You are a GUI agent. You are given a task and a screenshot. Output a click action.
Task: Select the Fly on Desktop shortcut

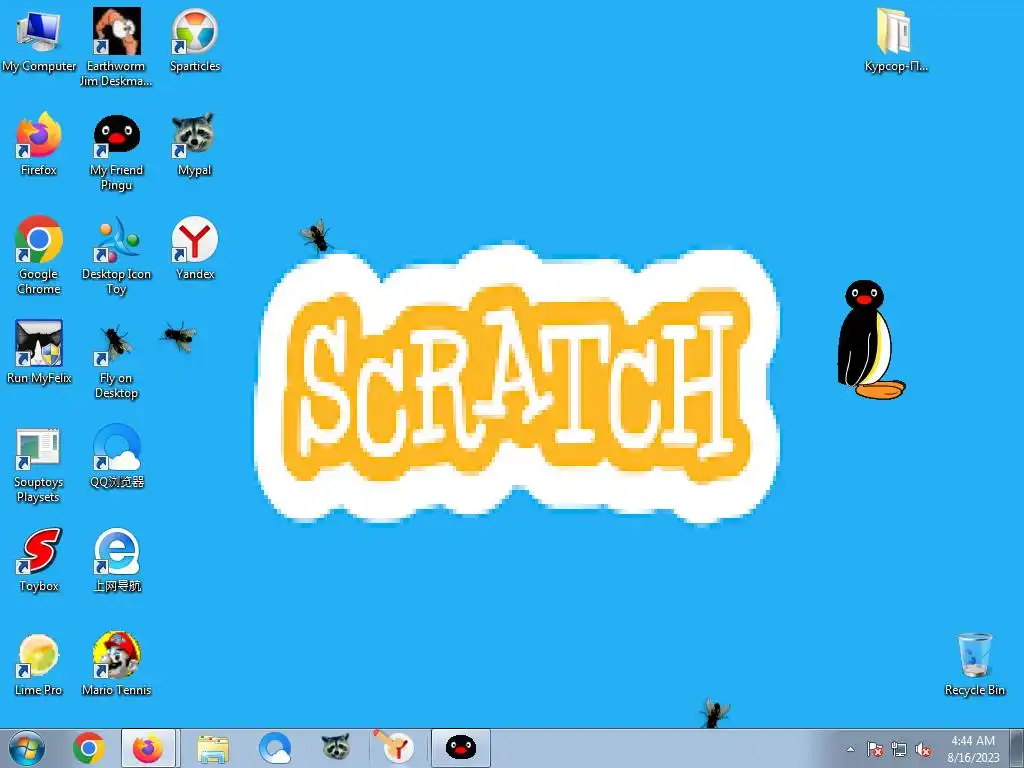[116, 361]
